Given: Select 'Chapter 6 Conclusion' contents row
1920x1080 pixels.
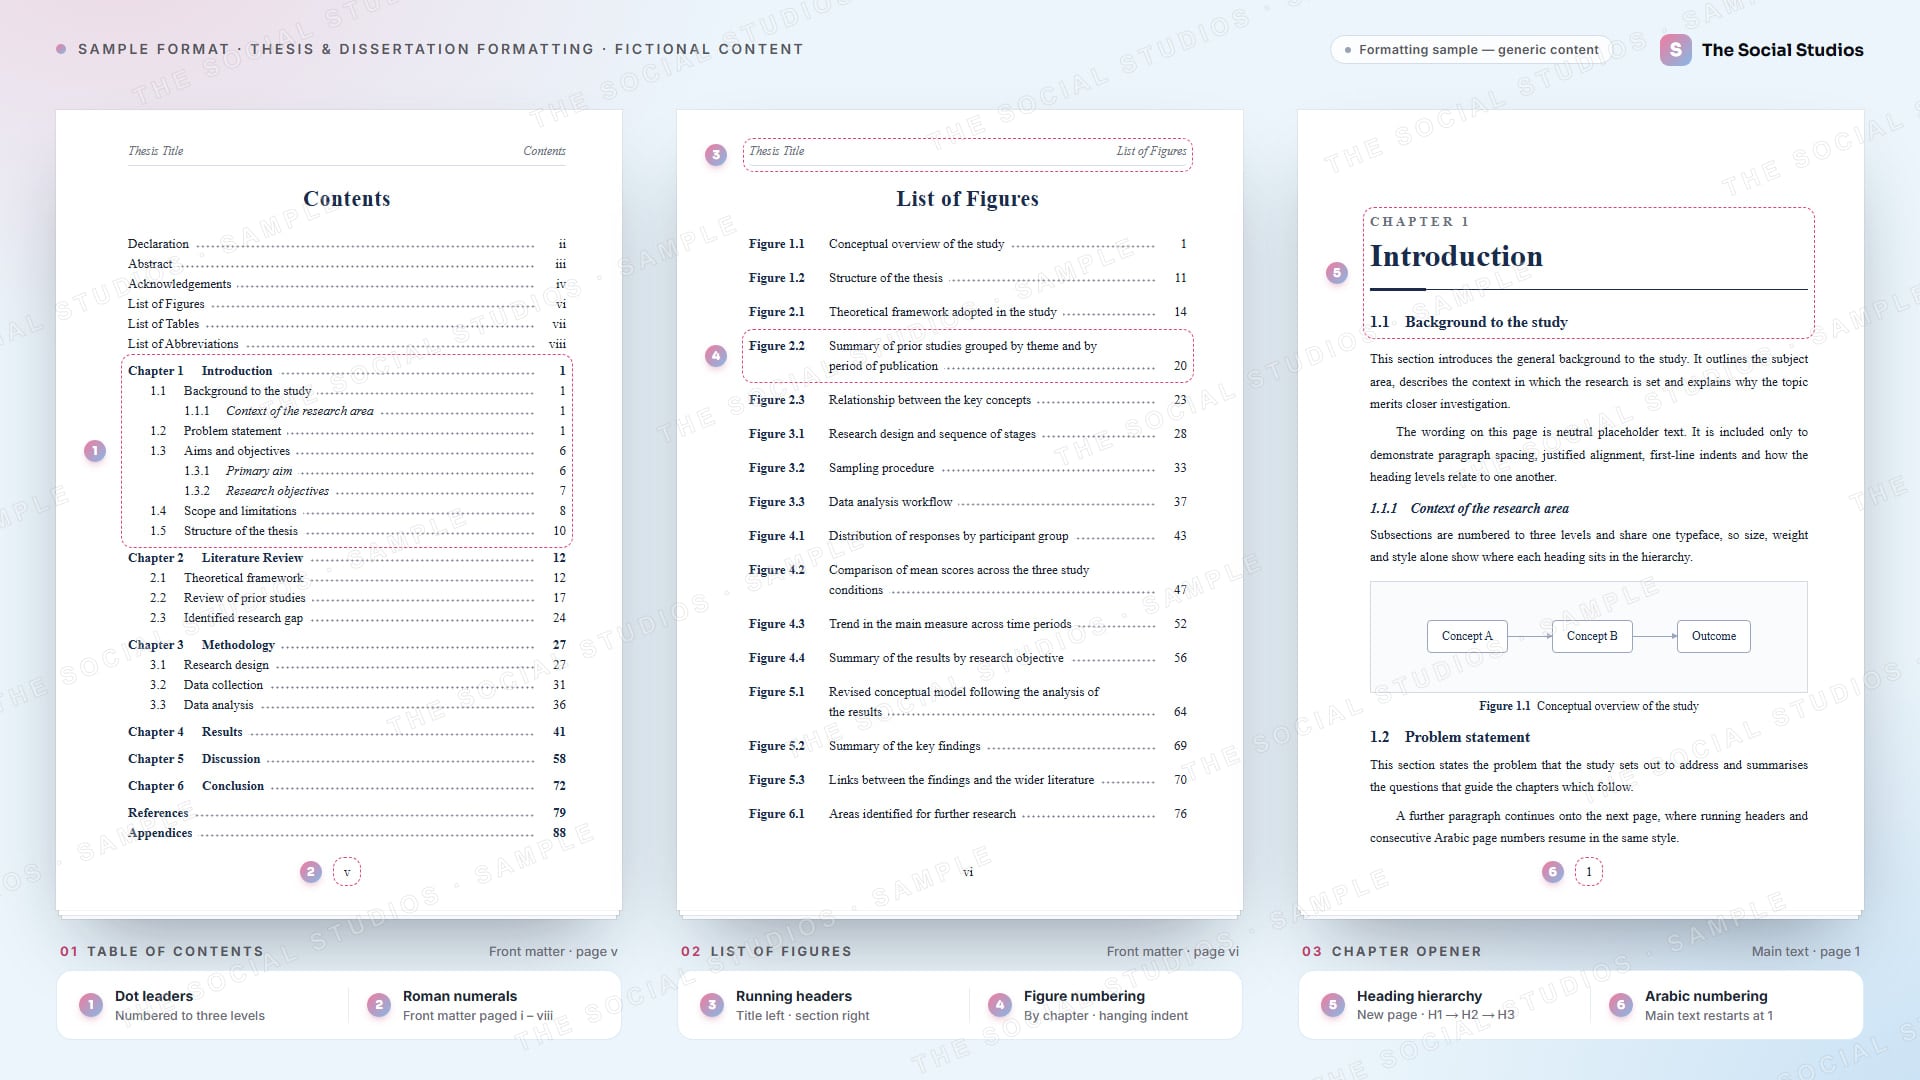Looking at the screenshot, I should [x=347, y=786].
